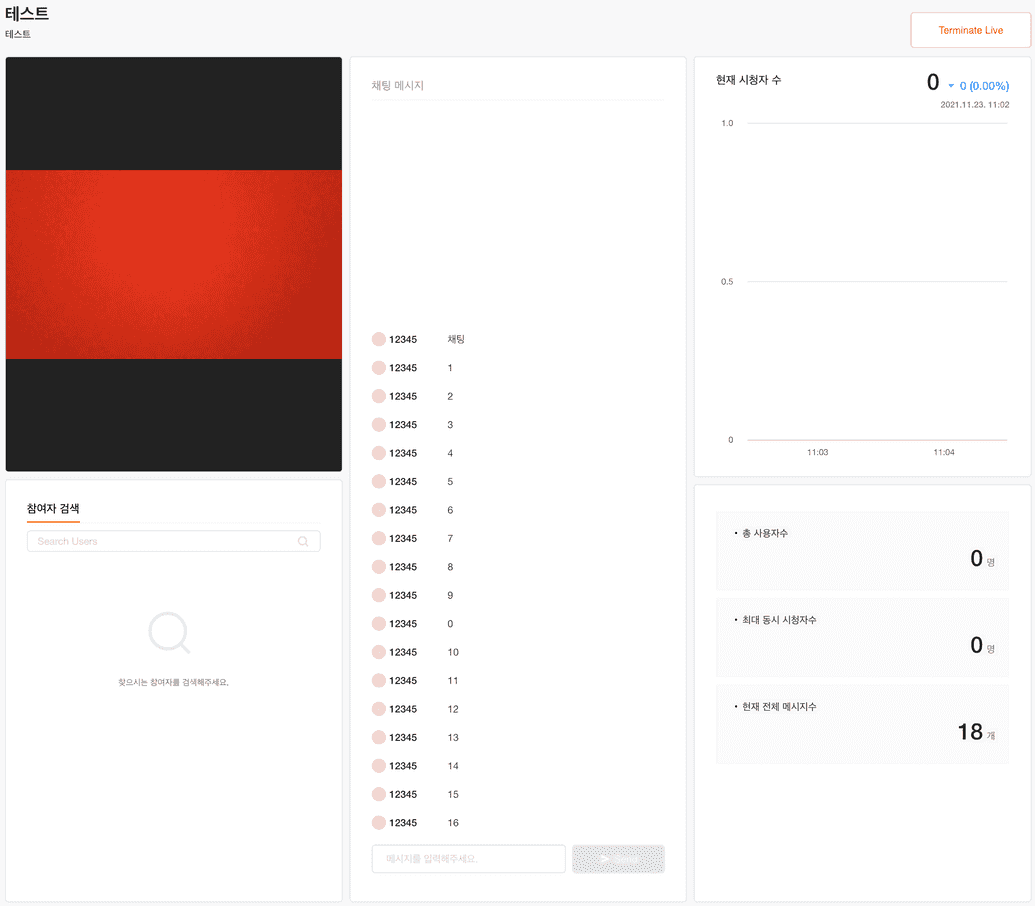The width and height of the screenshot is (1035, 906).
Task: Click the avatar next to message 12
Action: point(379,709)
